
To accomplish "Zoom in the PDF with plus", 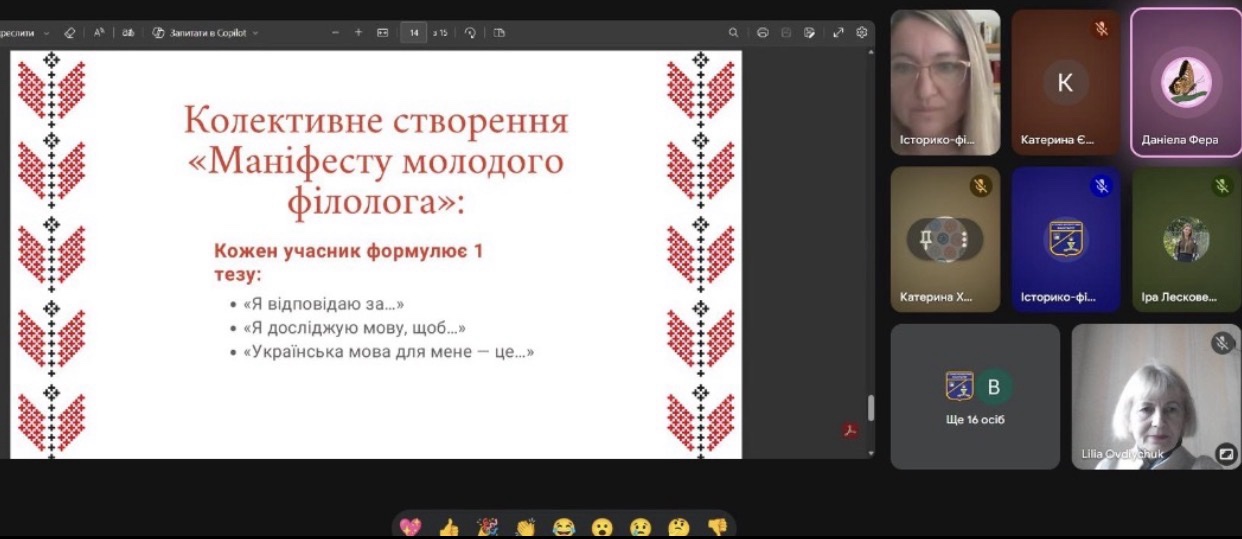I will 358,32.
